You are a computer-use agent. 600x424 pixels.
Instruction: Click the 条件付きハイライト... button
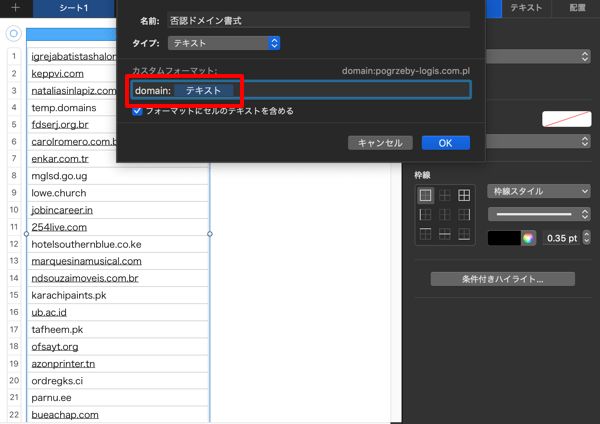(502, 279)
